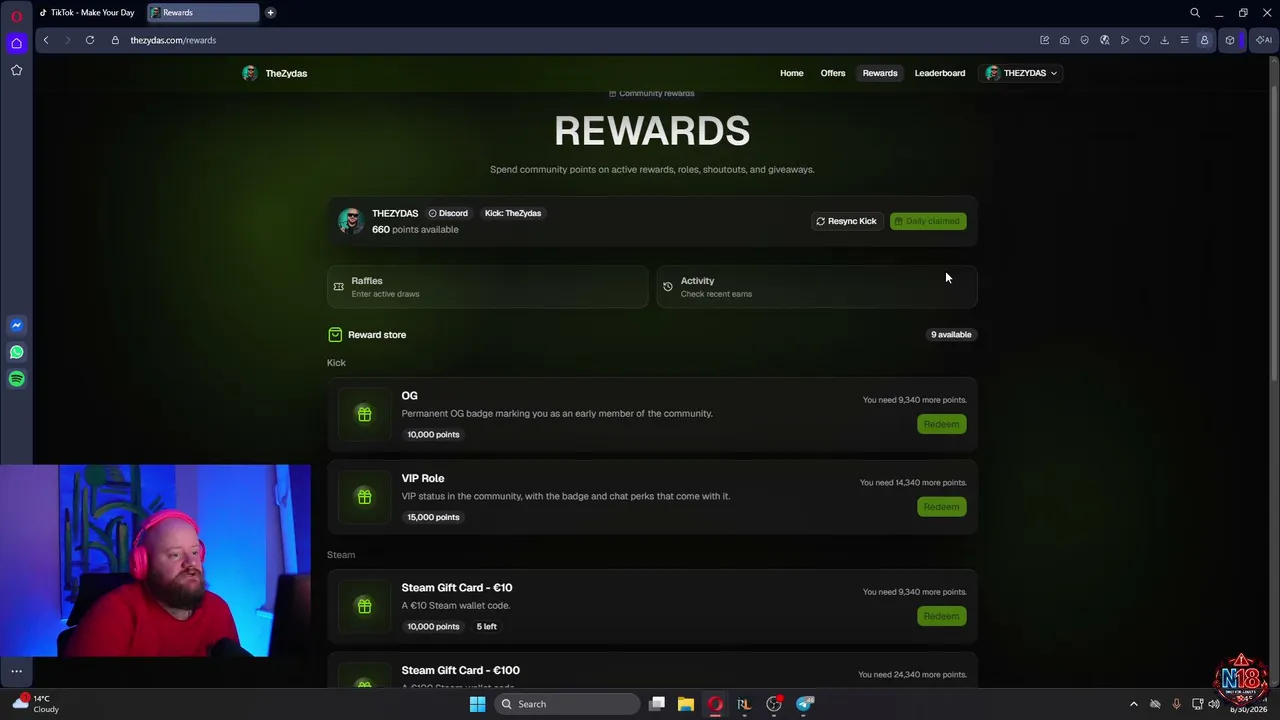Open the send flow arrow icon

(1125, 40)
